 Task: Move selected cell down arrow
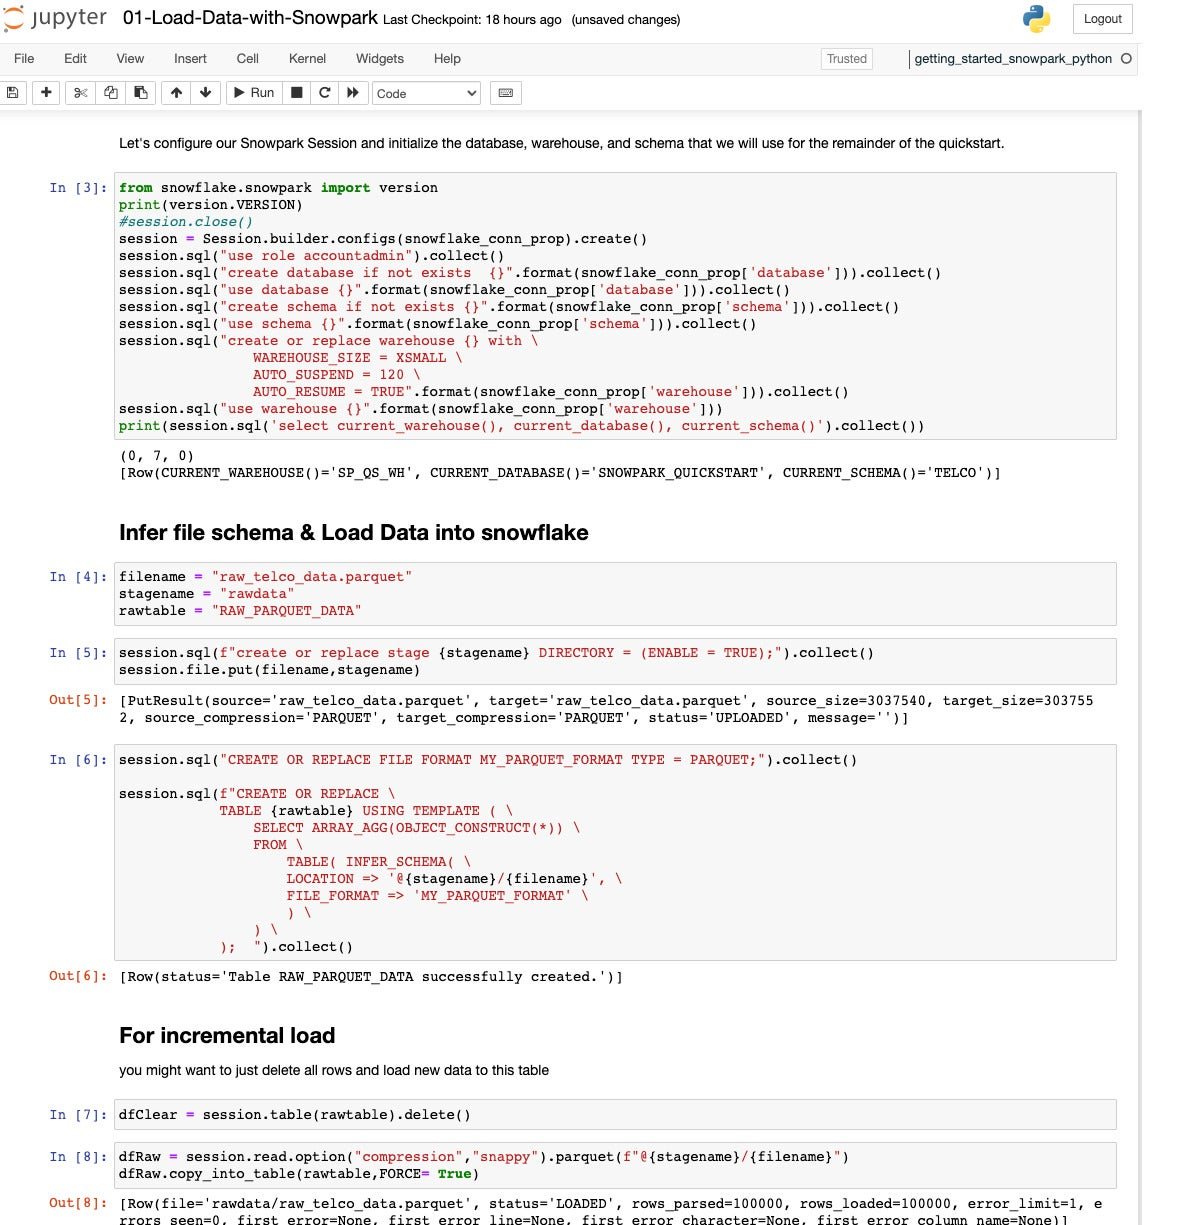tap(206, 93)
